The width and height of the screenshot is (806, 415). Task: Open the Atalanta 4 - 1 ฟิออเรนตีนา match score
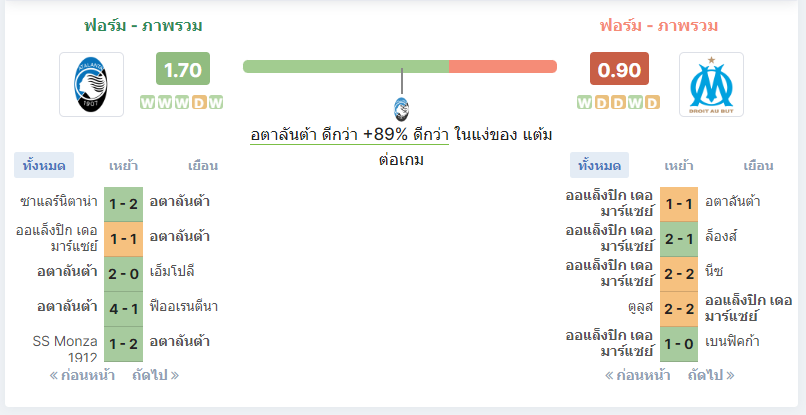(x=123, y=309)
